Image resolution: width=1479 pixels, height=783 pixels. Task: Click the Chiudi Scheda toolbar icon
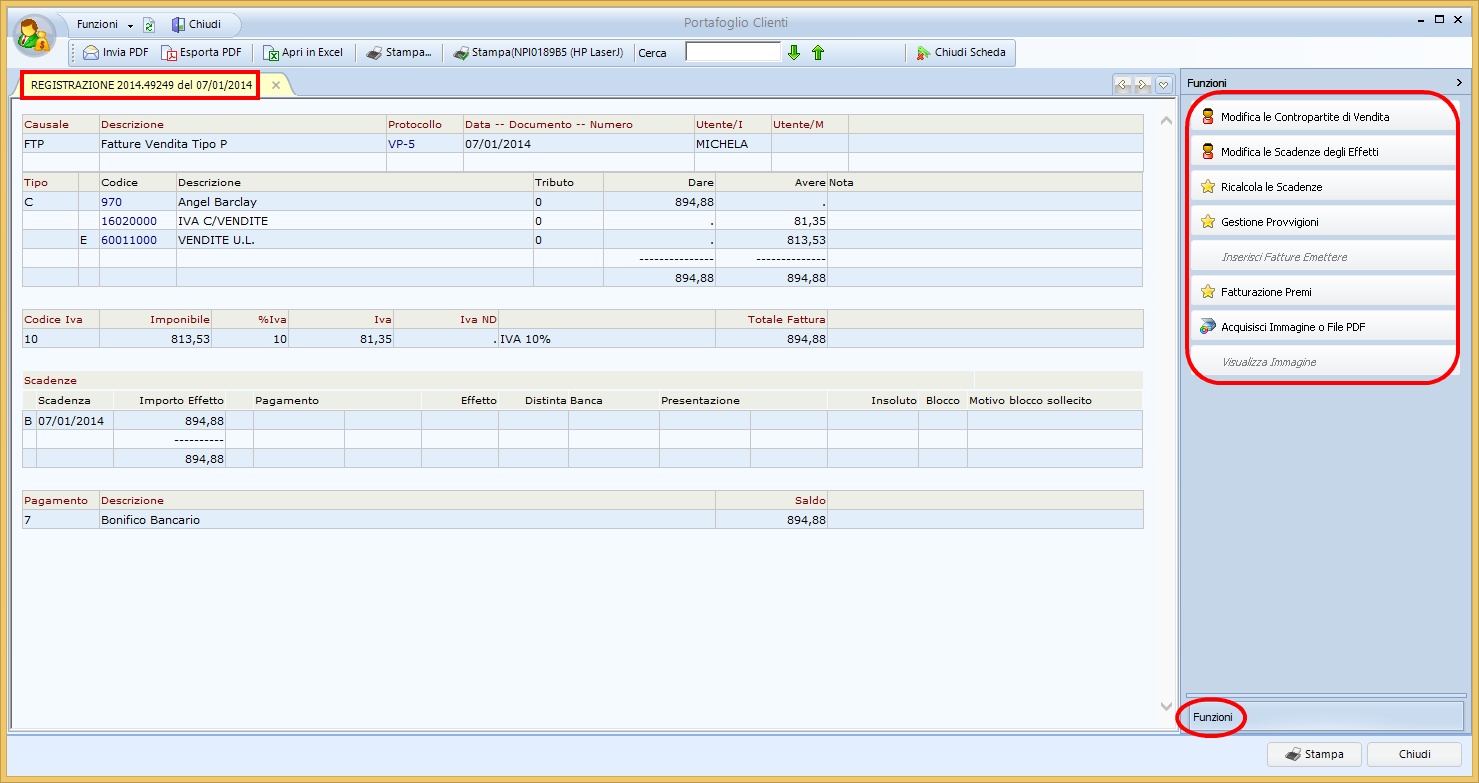click(x=923, y=53)
